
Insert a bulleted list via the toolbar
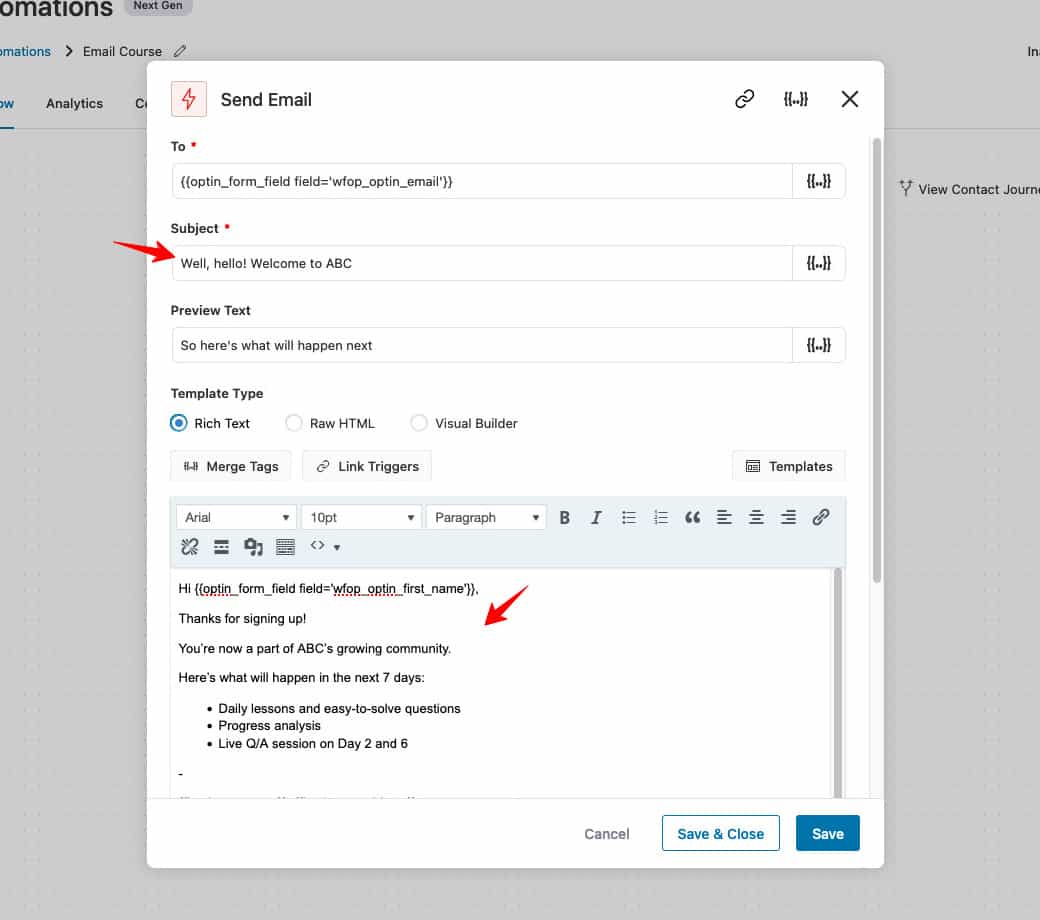click(628, 517)
